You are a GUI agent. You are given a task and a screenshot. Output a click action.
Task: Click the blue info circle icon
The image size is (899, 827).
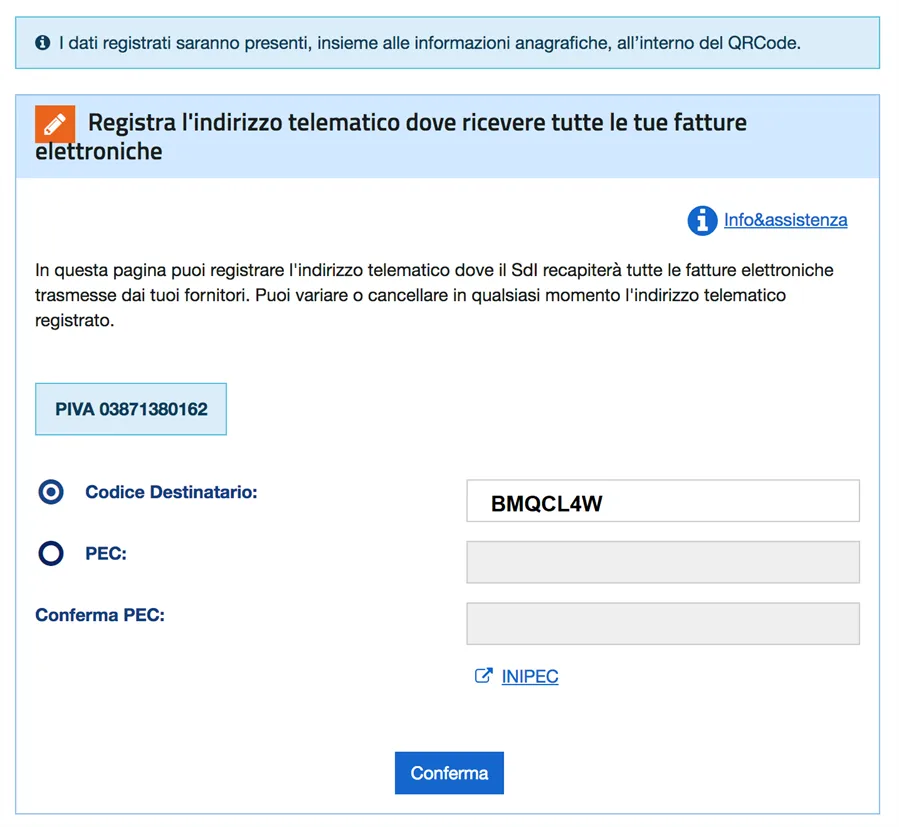[702, 220]
